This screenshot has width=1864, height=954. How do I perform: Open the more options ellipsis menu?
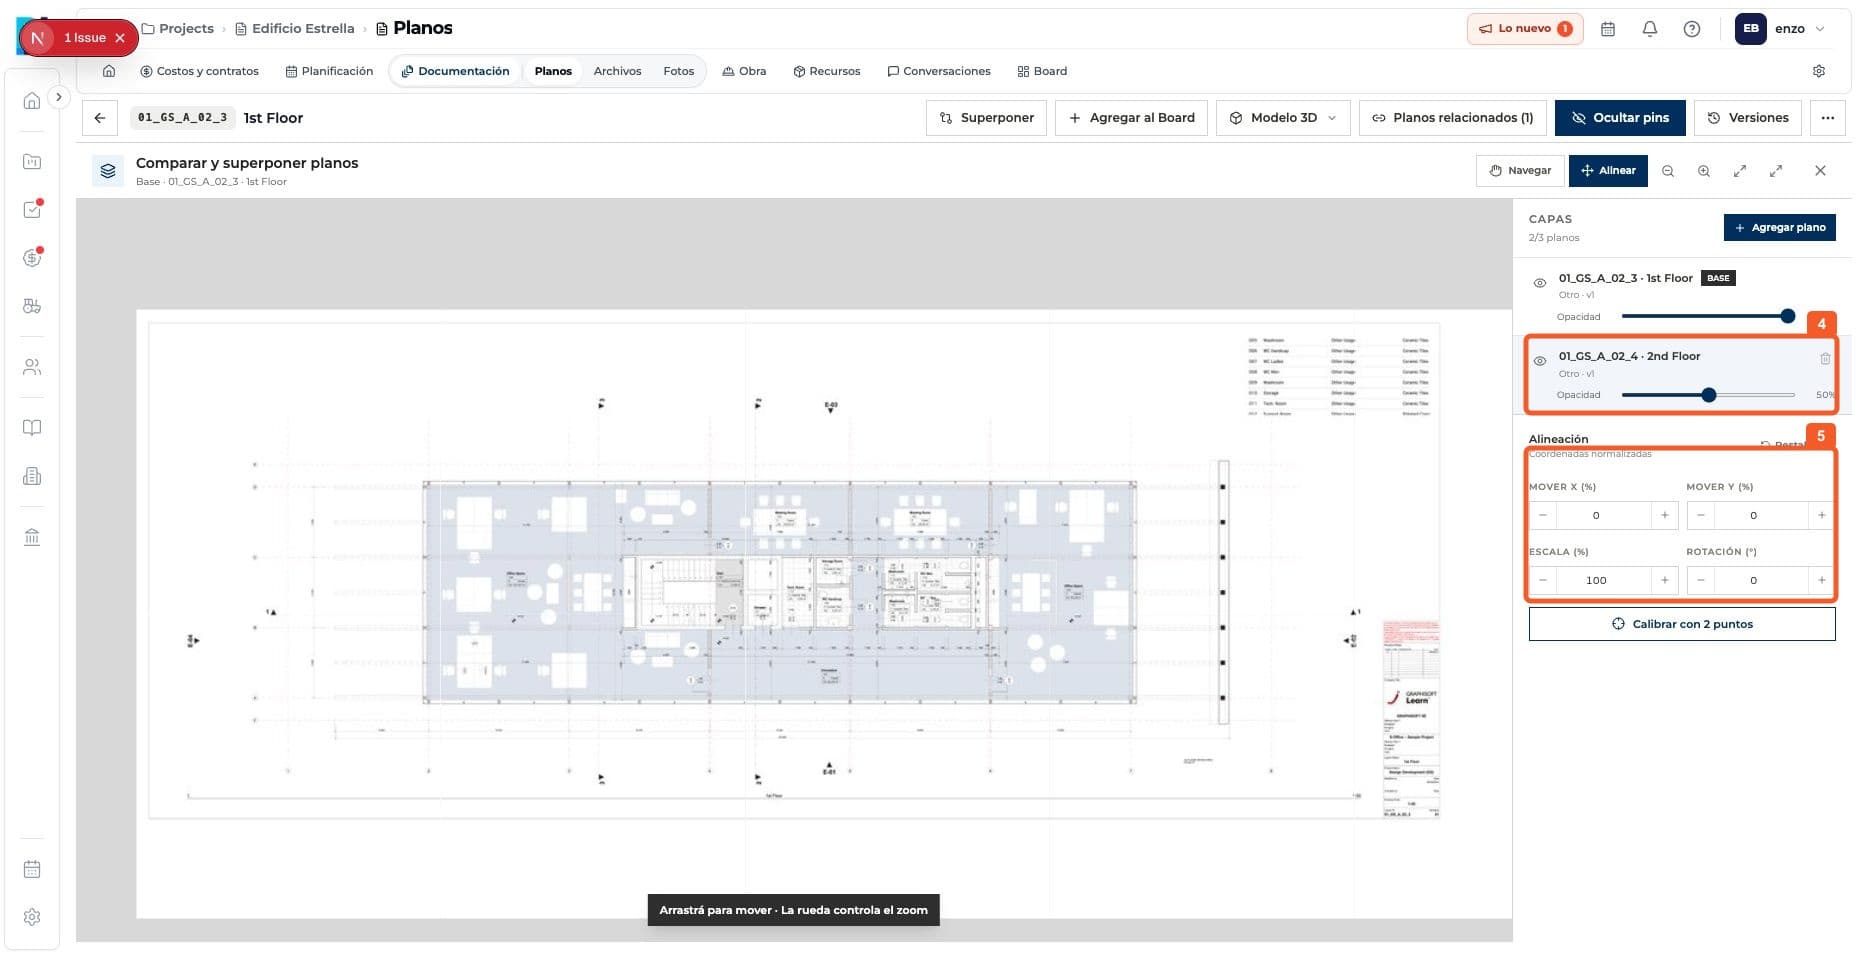pyautogui.click(x=1828, y=118)
